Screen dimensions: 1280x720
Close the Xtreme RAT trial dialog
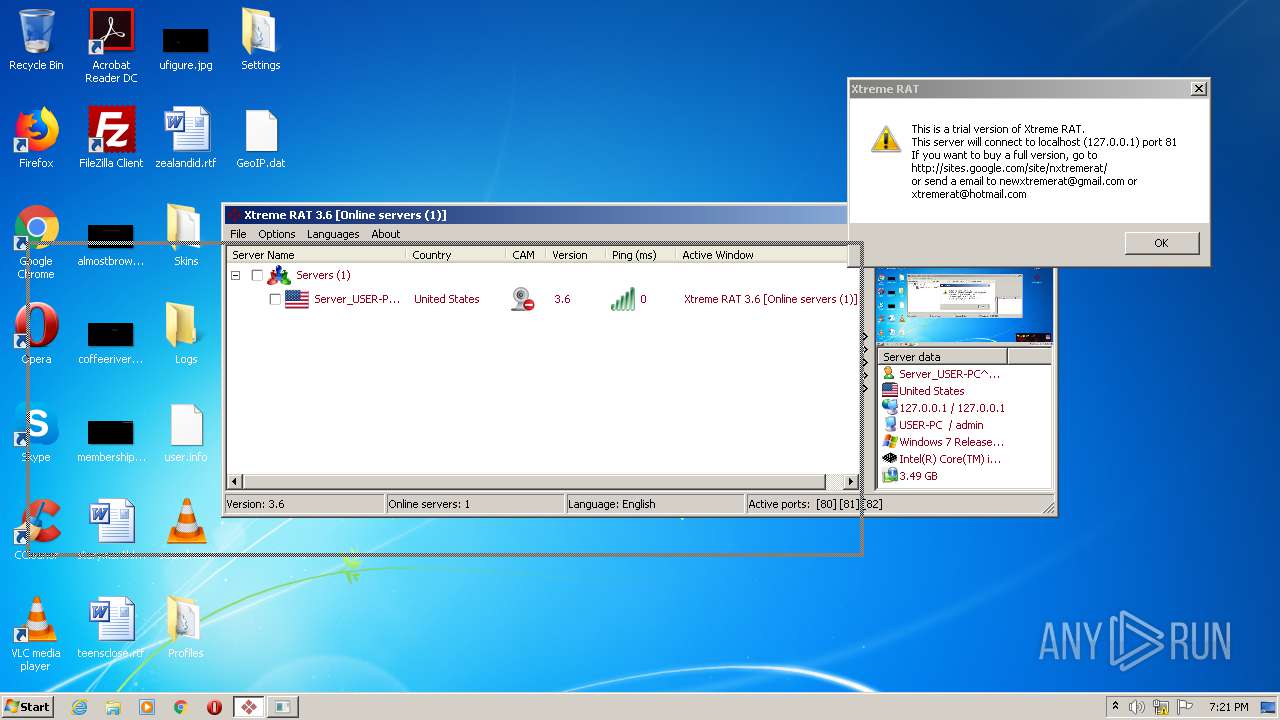click(1198, 88)
